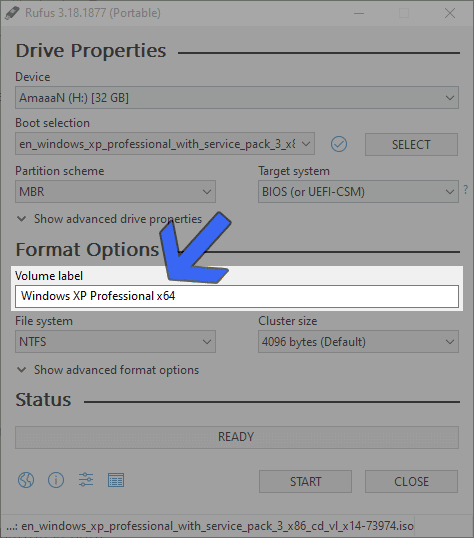Open the About info icon

[56, 480]
